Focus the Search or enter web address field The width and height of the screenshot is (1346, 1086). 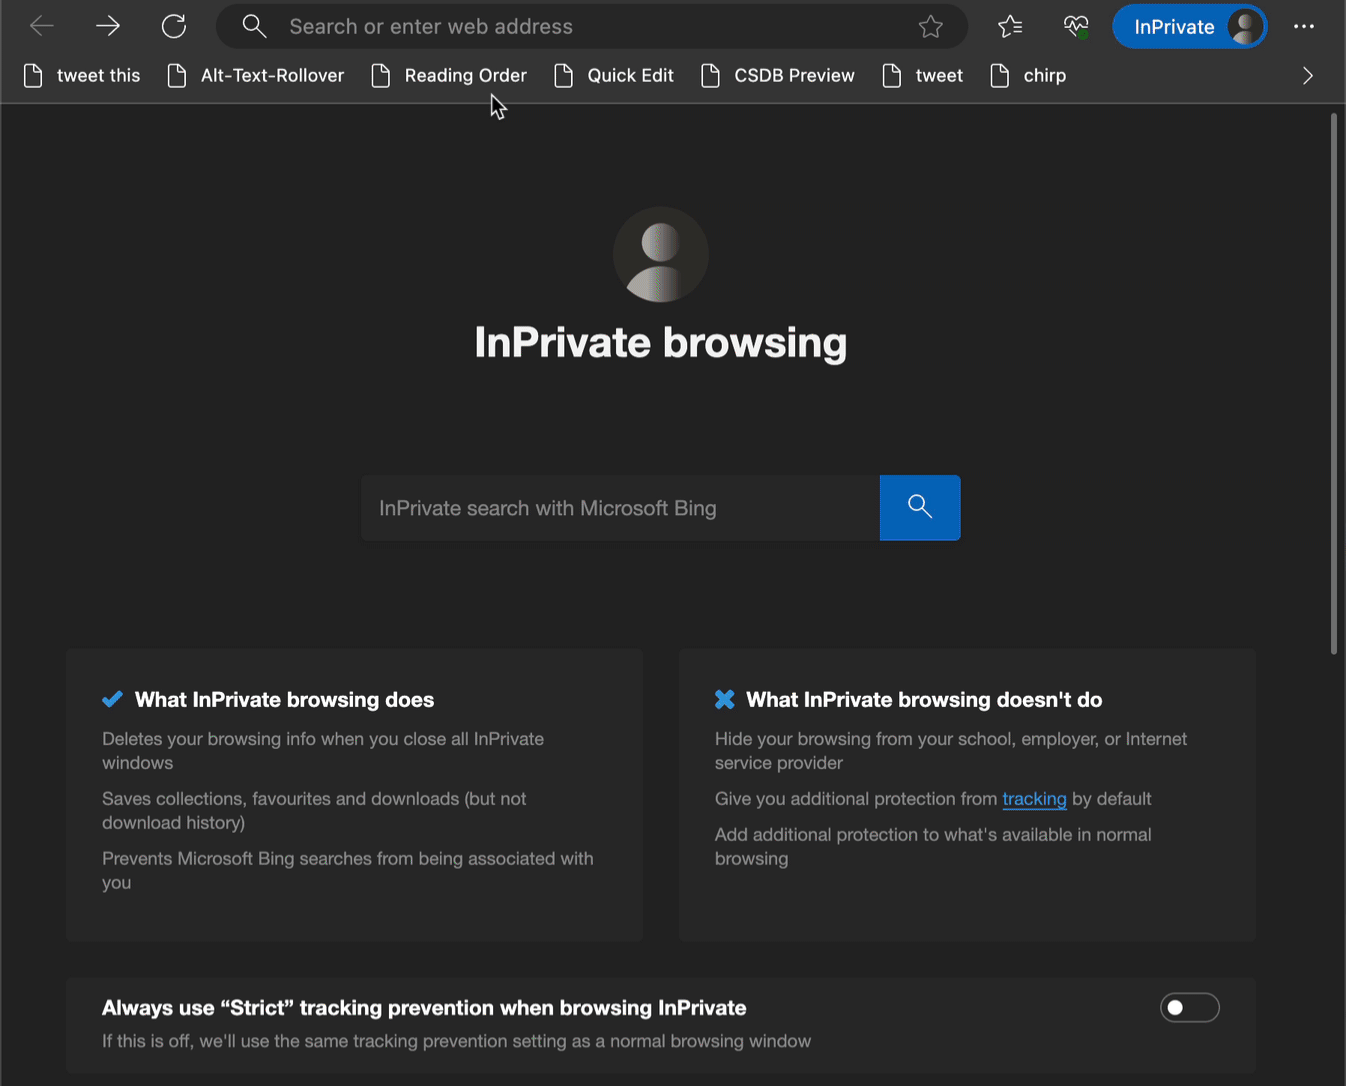coord(592,27)
